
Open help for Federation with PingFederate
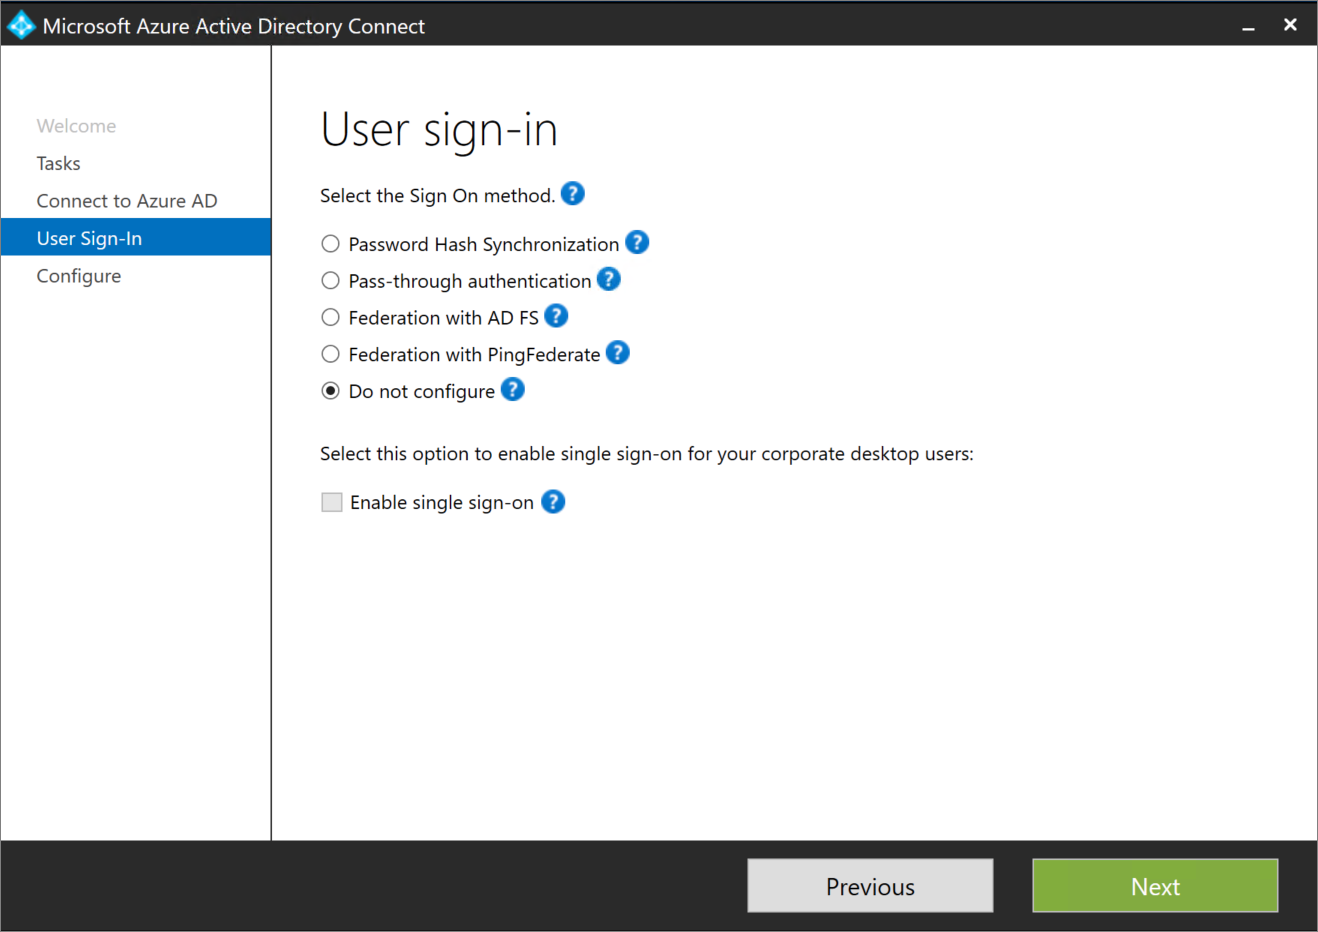tap(617, 352)
